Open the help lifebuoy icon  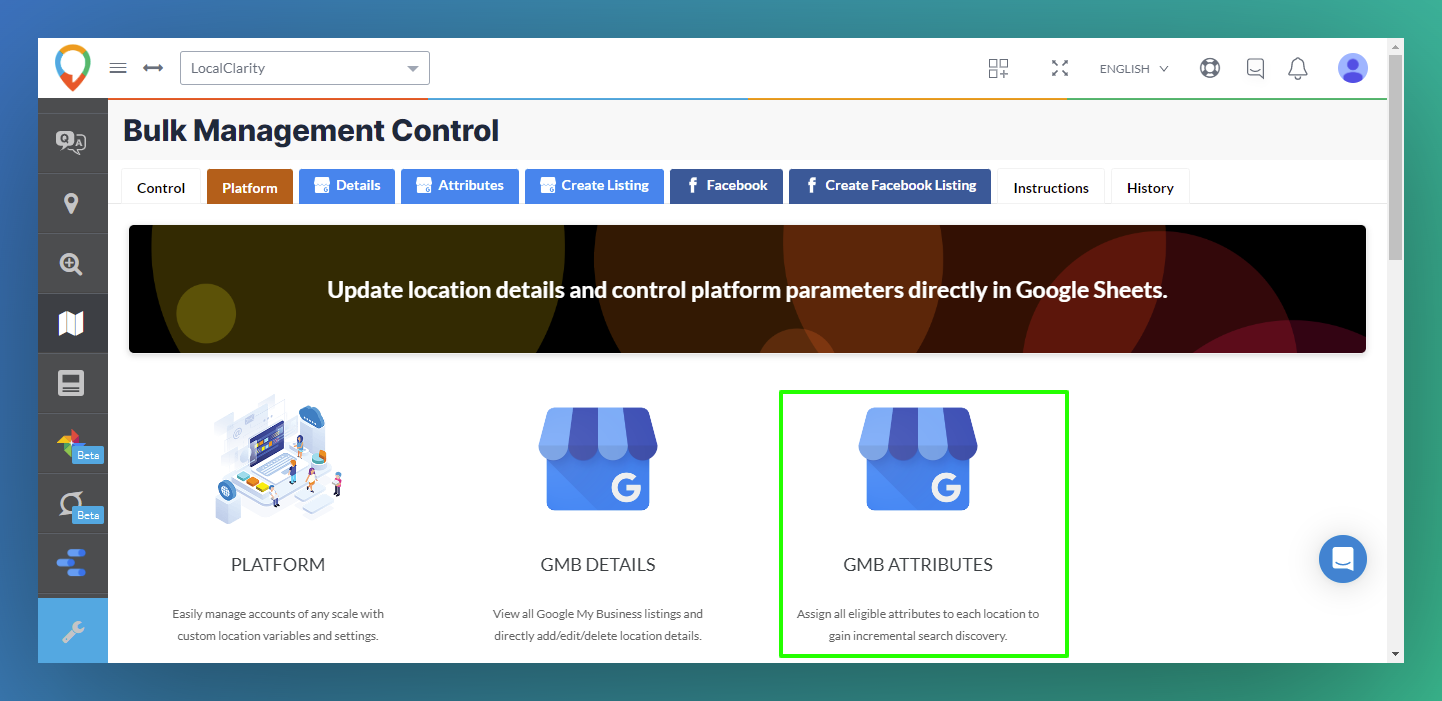[x=1210, y=68]
